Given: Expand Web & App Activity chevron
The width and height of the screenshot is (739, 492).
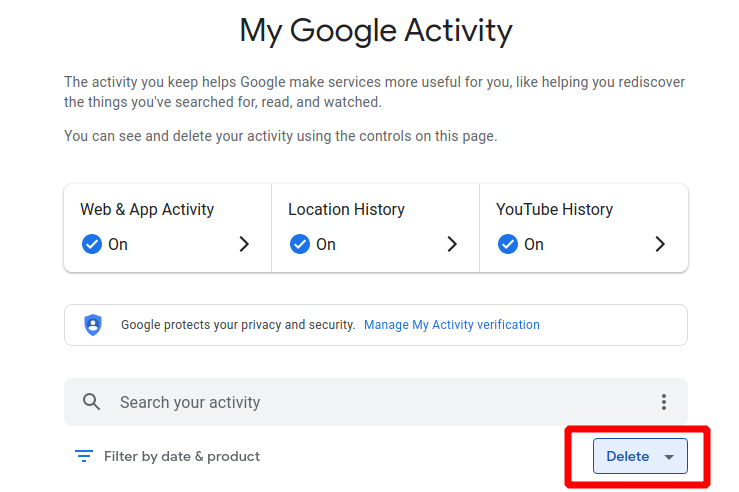Looking at the screenshot, I should click(x=244, y=244).
